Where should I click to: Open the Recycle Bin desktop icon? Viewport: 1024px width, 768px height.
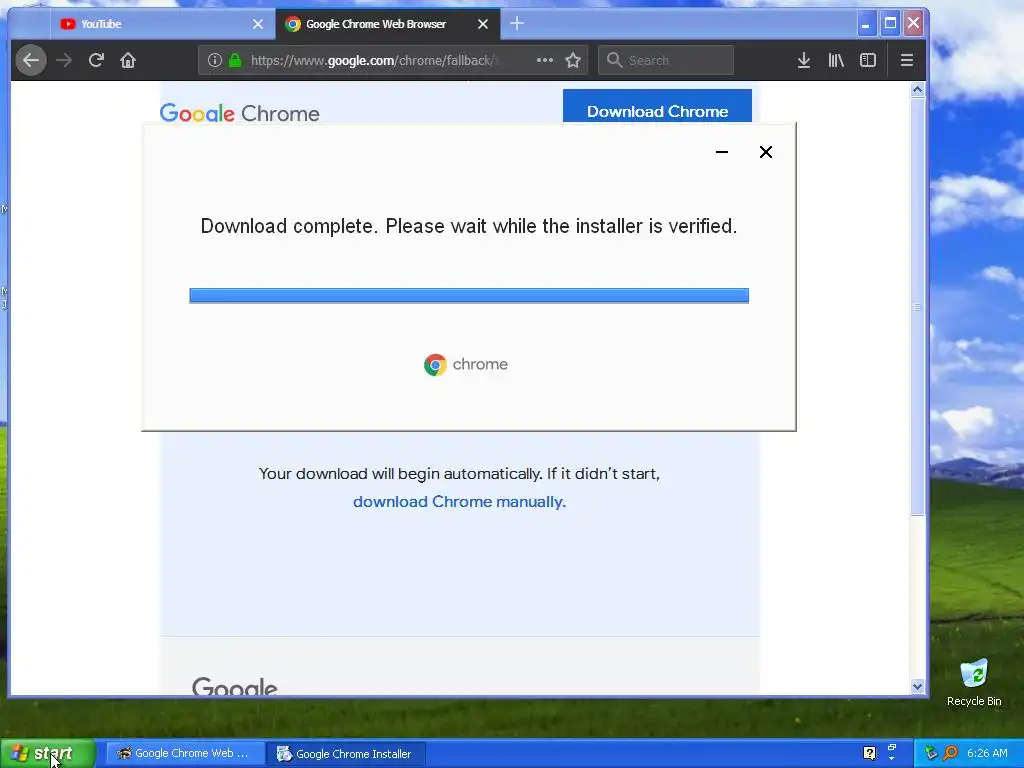(x=974, y=682)
